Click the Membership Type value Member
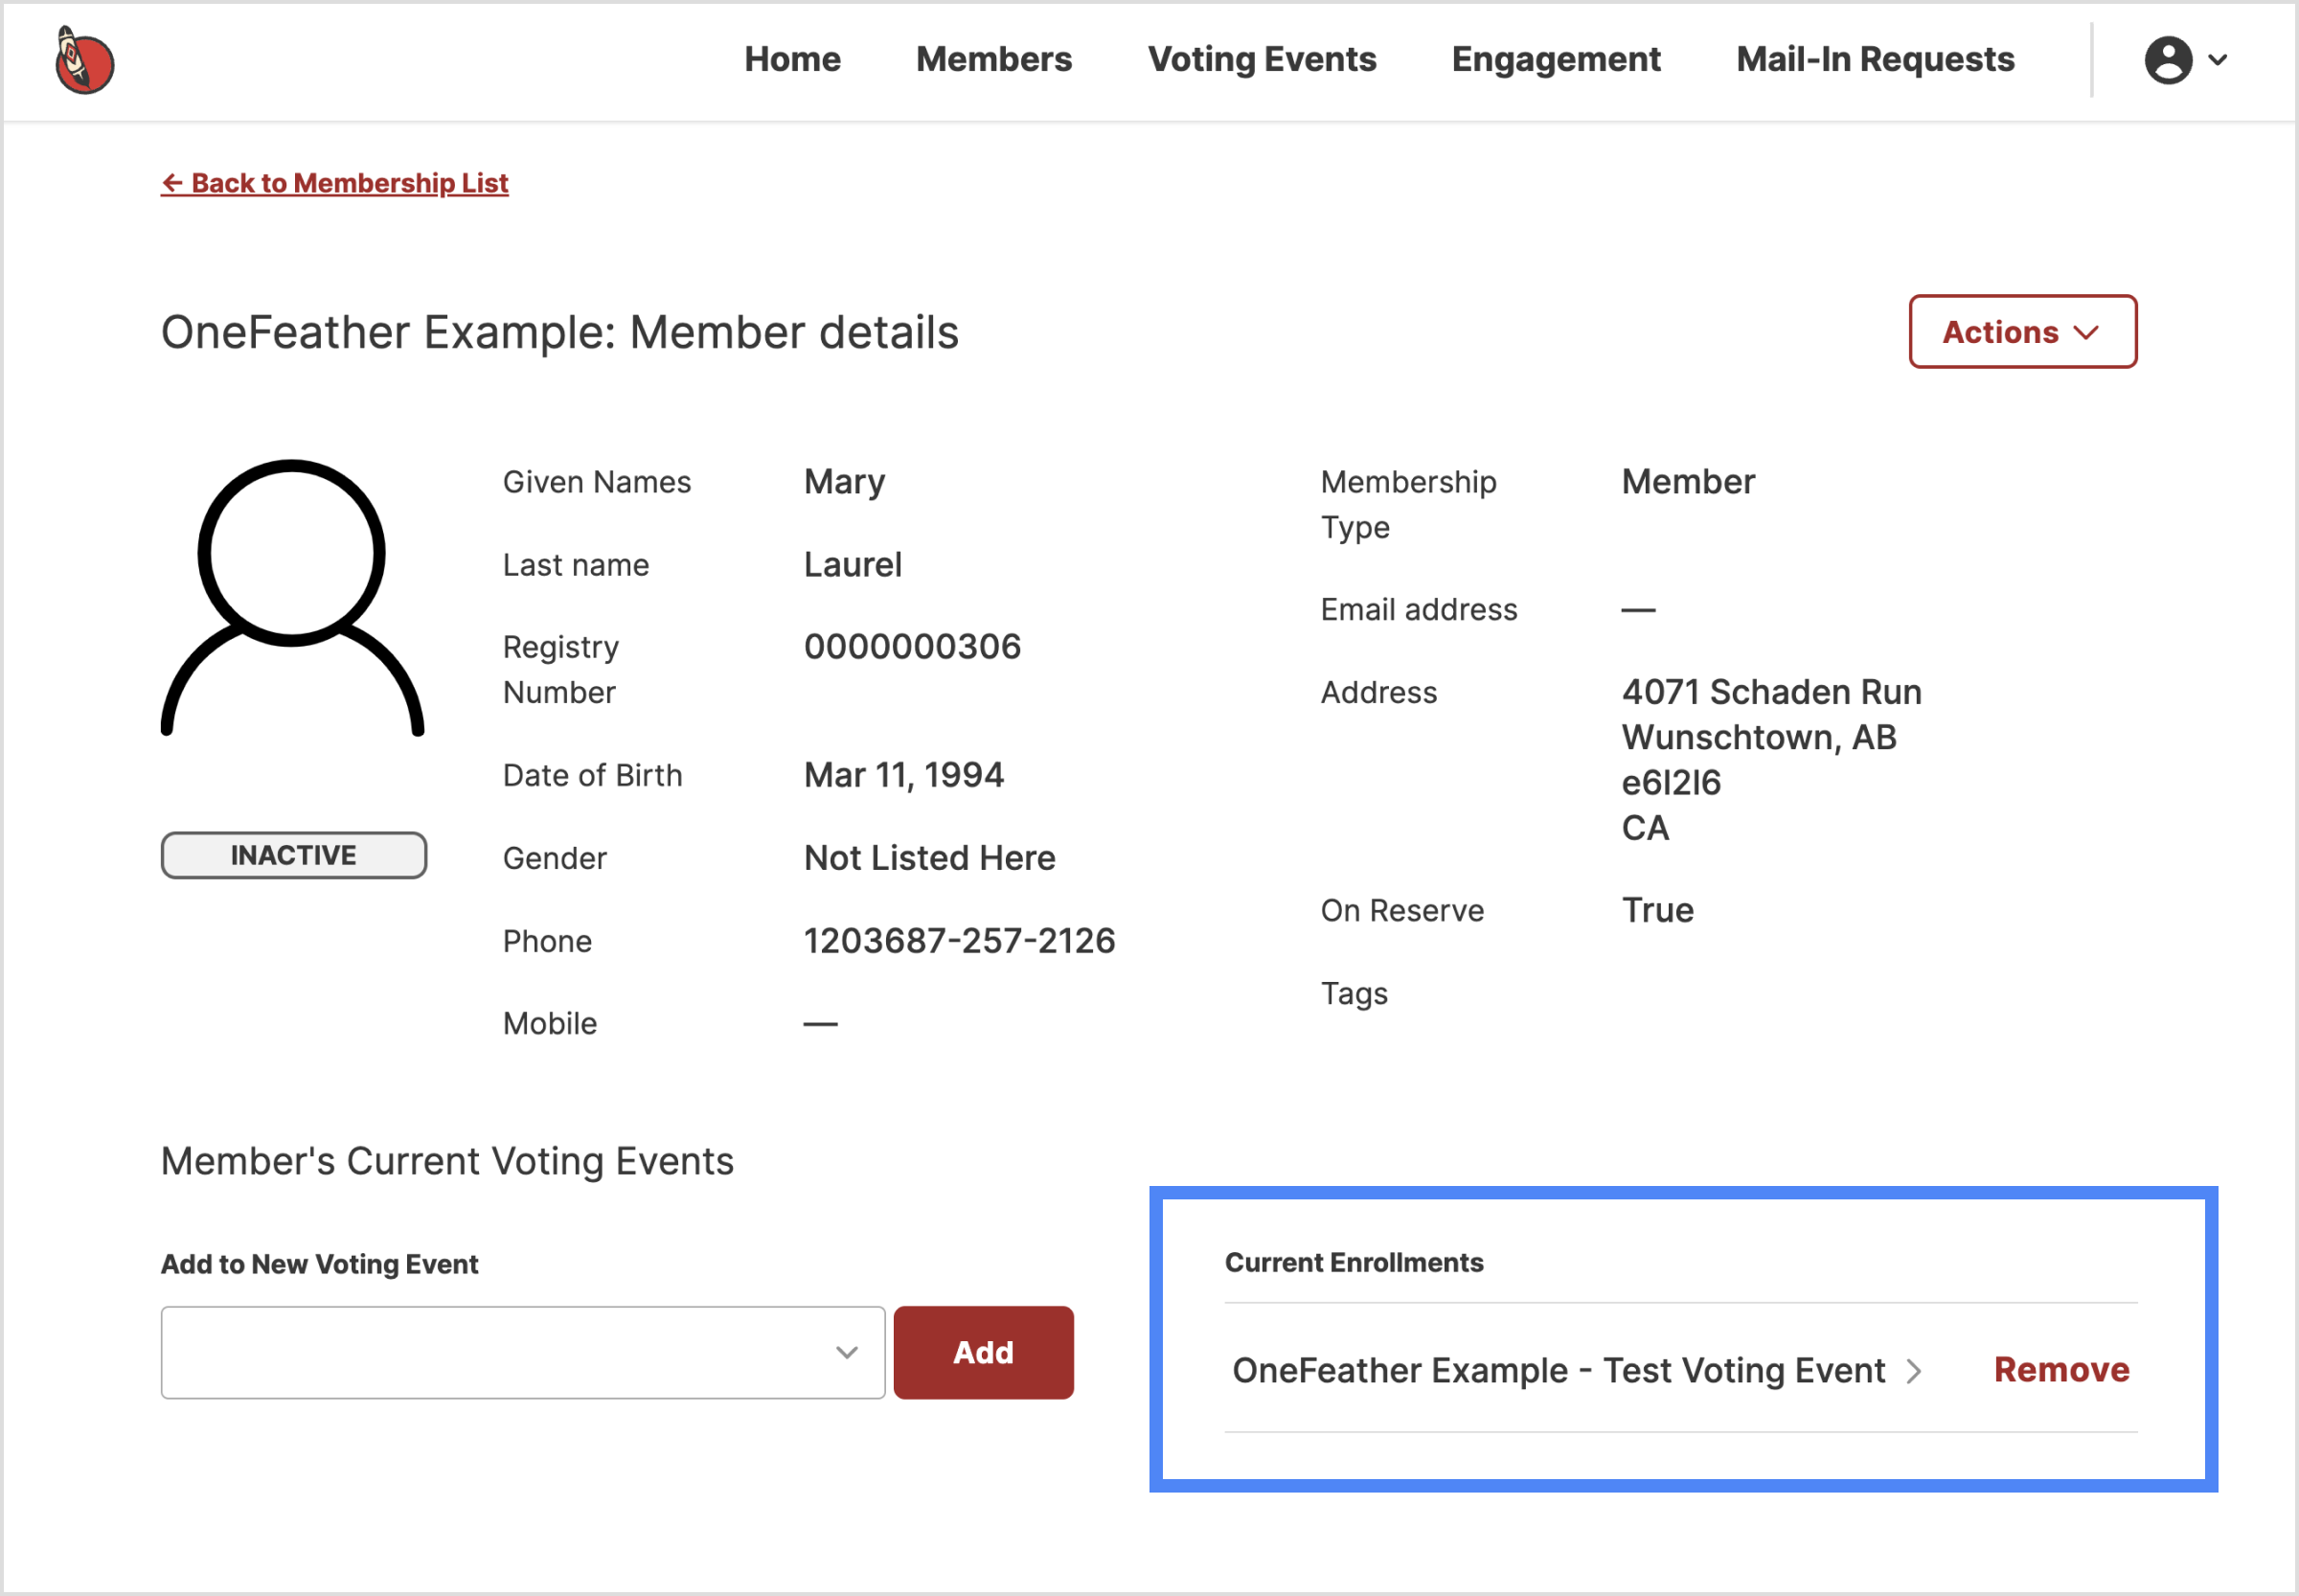 [1687, 482]
